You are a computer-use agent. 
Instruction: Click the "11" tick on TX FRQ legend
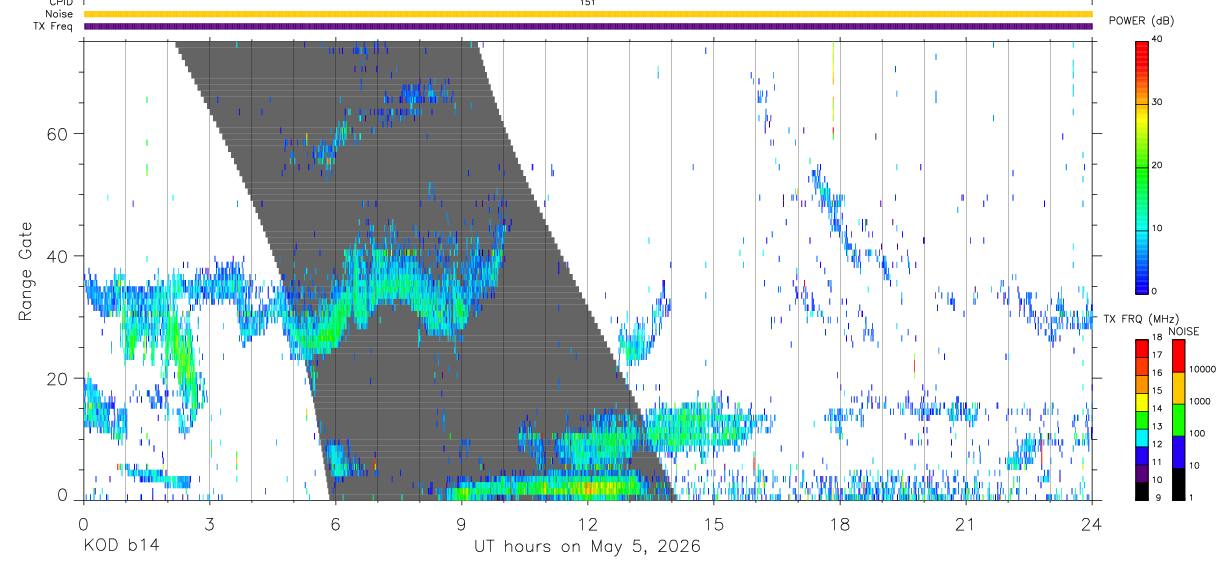tap(1157, 462)
